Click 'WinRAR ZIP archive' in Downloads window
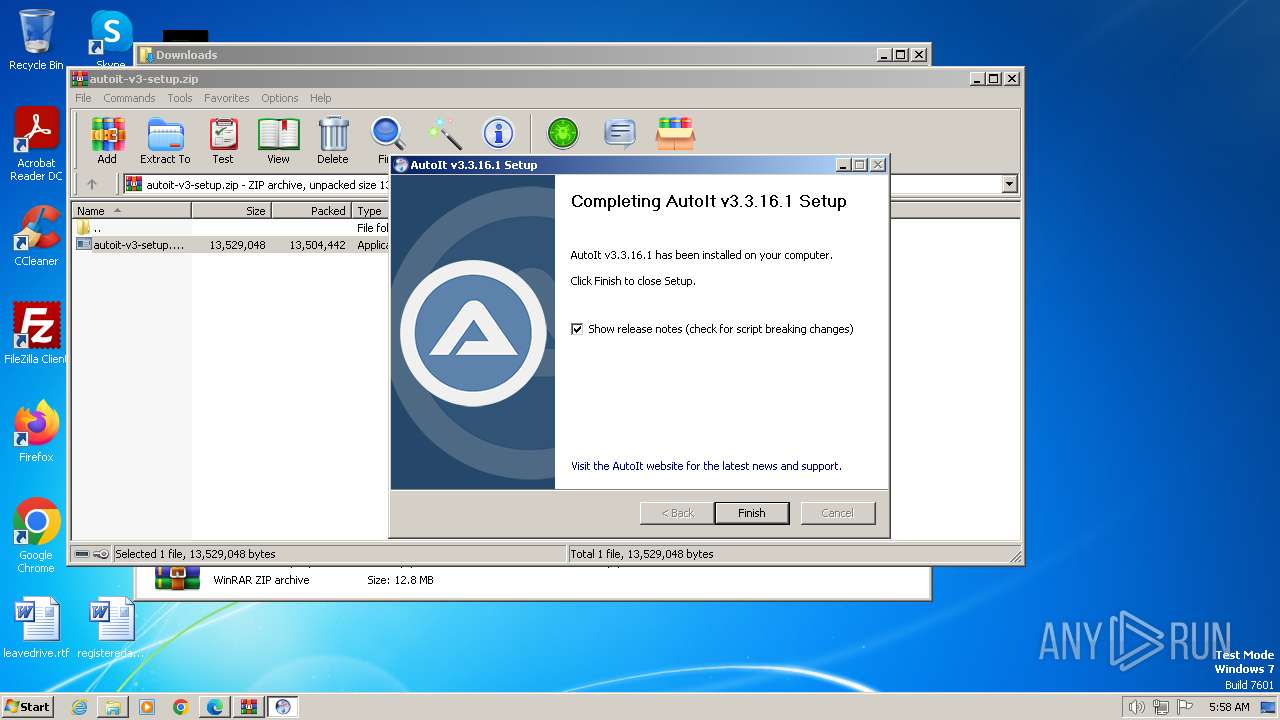The width and height of the screenshot is (1280, 720). (x=261, y=580)
